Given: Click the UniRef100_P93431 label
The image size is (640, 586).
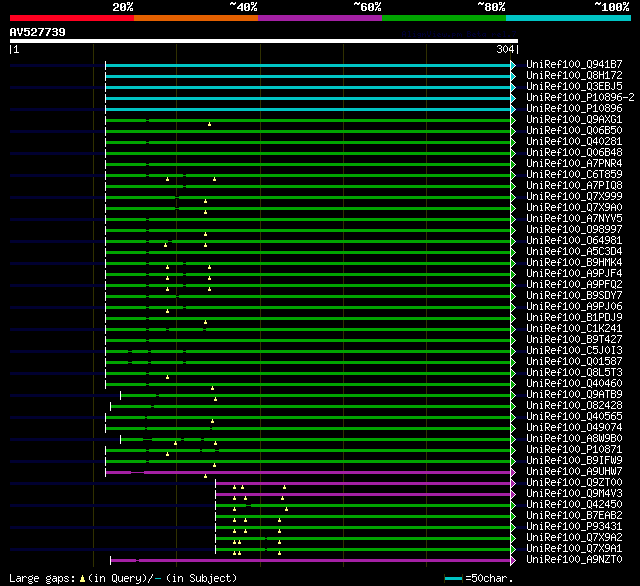Looking at the screenshot, I should (x=574, y=527).
